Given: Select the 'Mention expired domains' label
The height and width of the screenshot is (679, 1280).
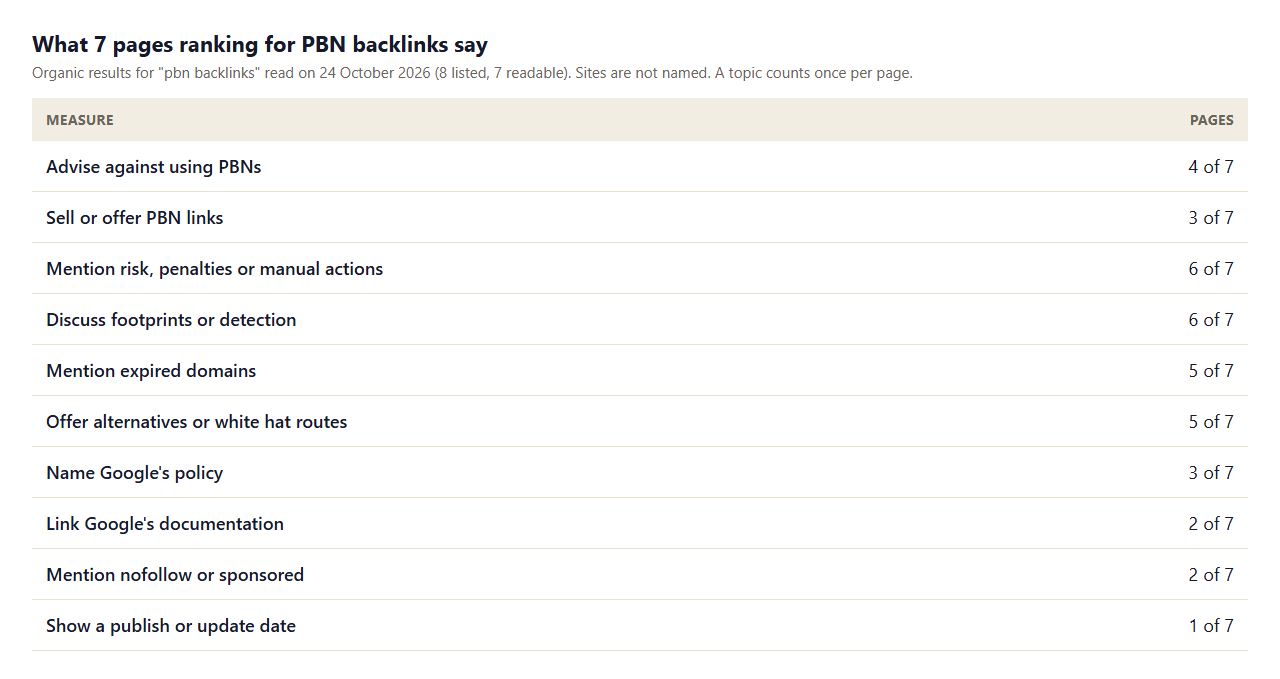Looking at the screenshot, I should [151, 371].
